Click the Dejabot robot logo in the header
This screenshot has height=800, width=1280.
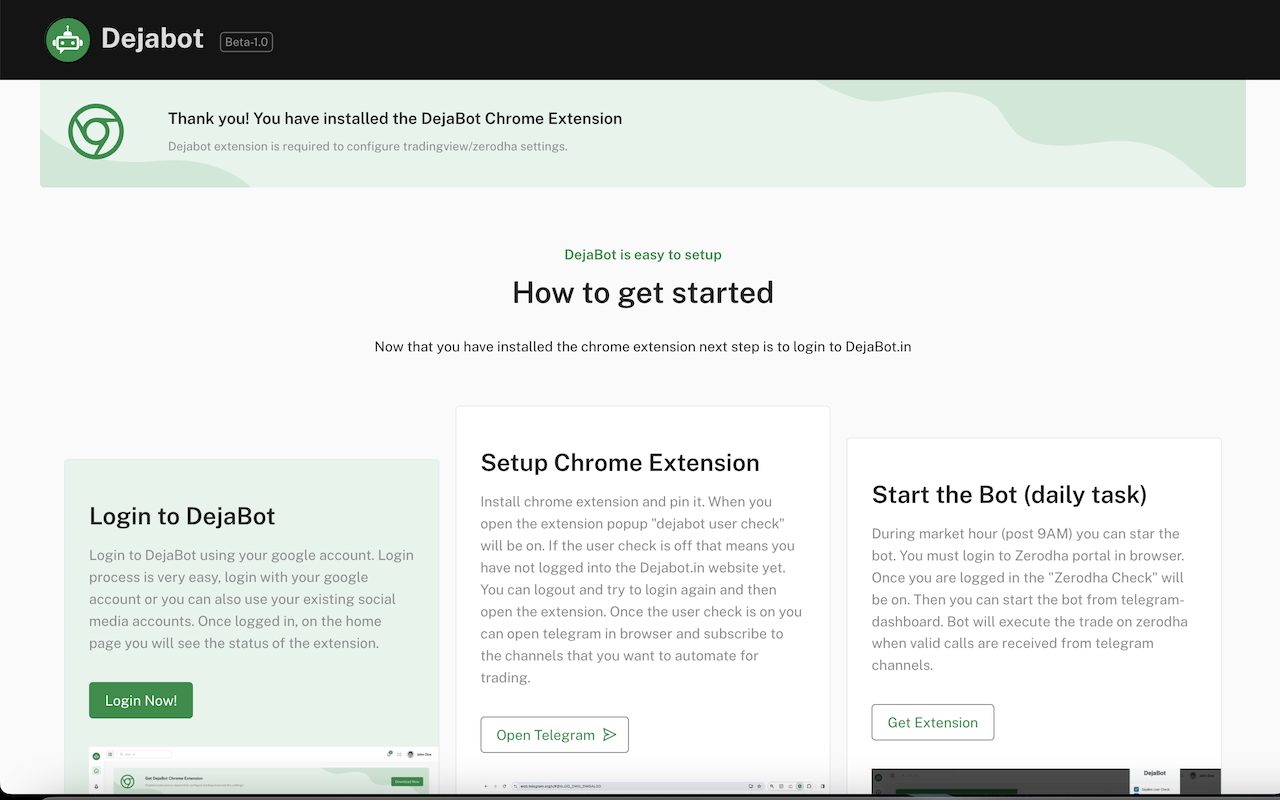pos(67,39)
